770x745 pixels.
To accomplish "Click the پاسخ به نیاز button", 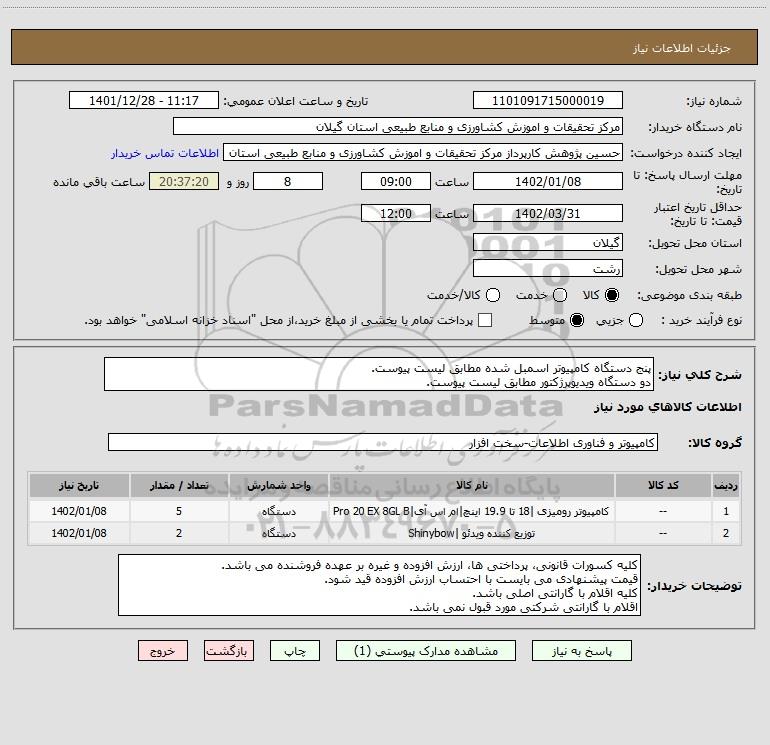I will click(582, 651).
